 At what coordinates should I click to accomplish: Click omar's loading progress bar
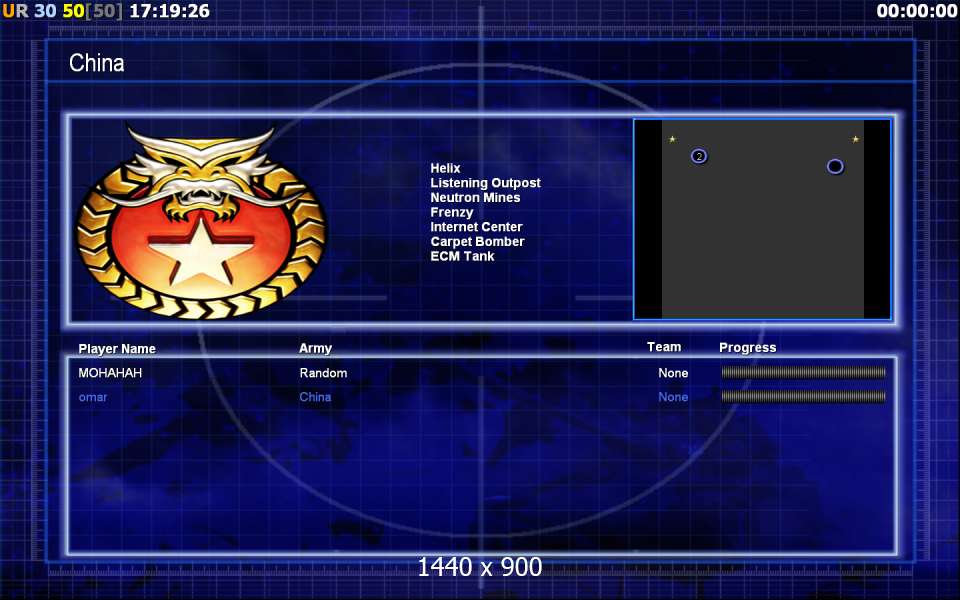click(803, 397)
